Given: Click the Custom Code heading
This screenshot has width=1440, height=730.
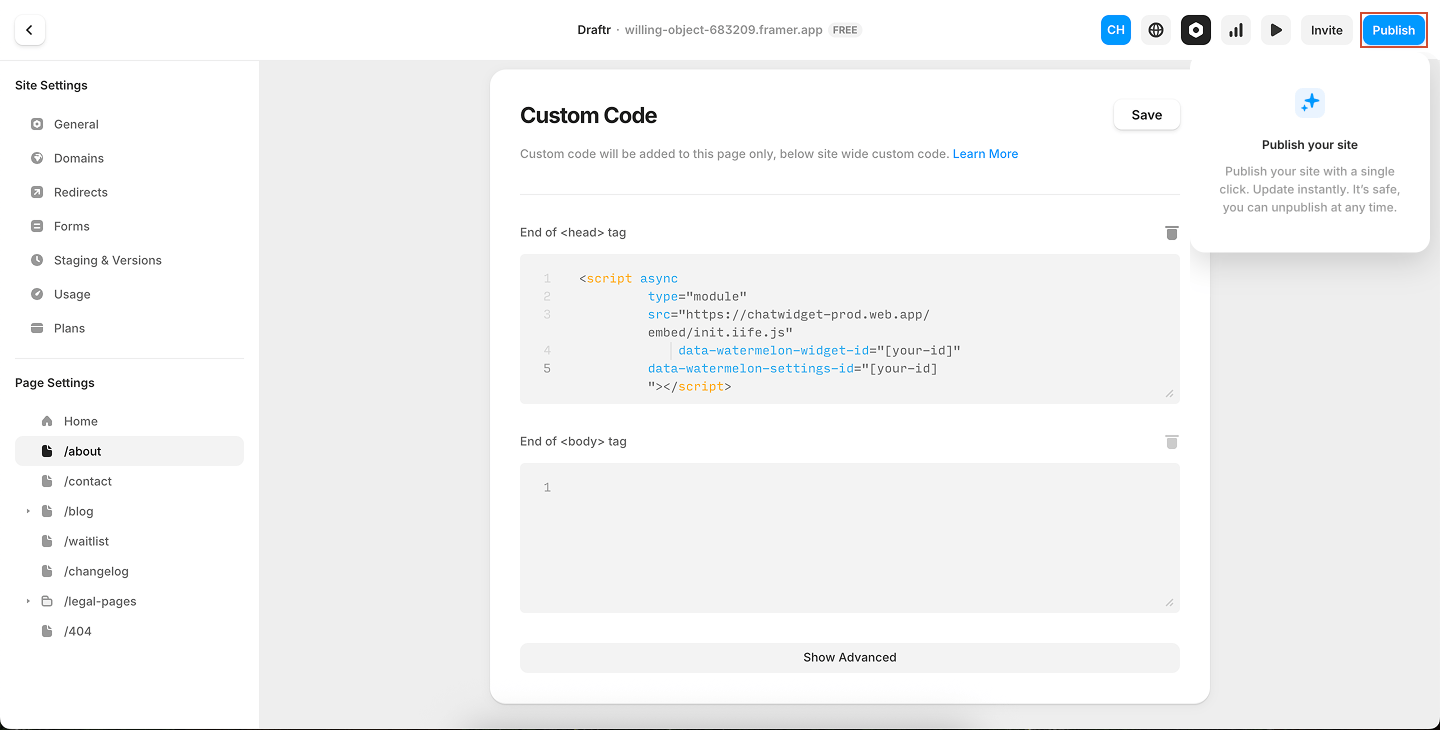Looking at the screenshot, I should coord(588,115).
